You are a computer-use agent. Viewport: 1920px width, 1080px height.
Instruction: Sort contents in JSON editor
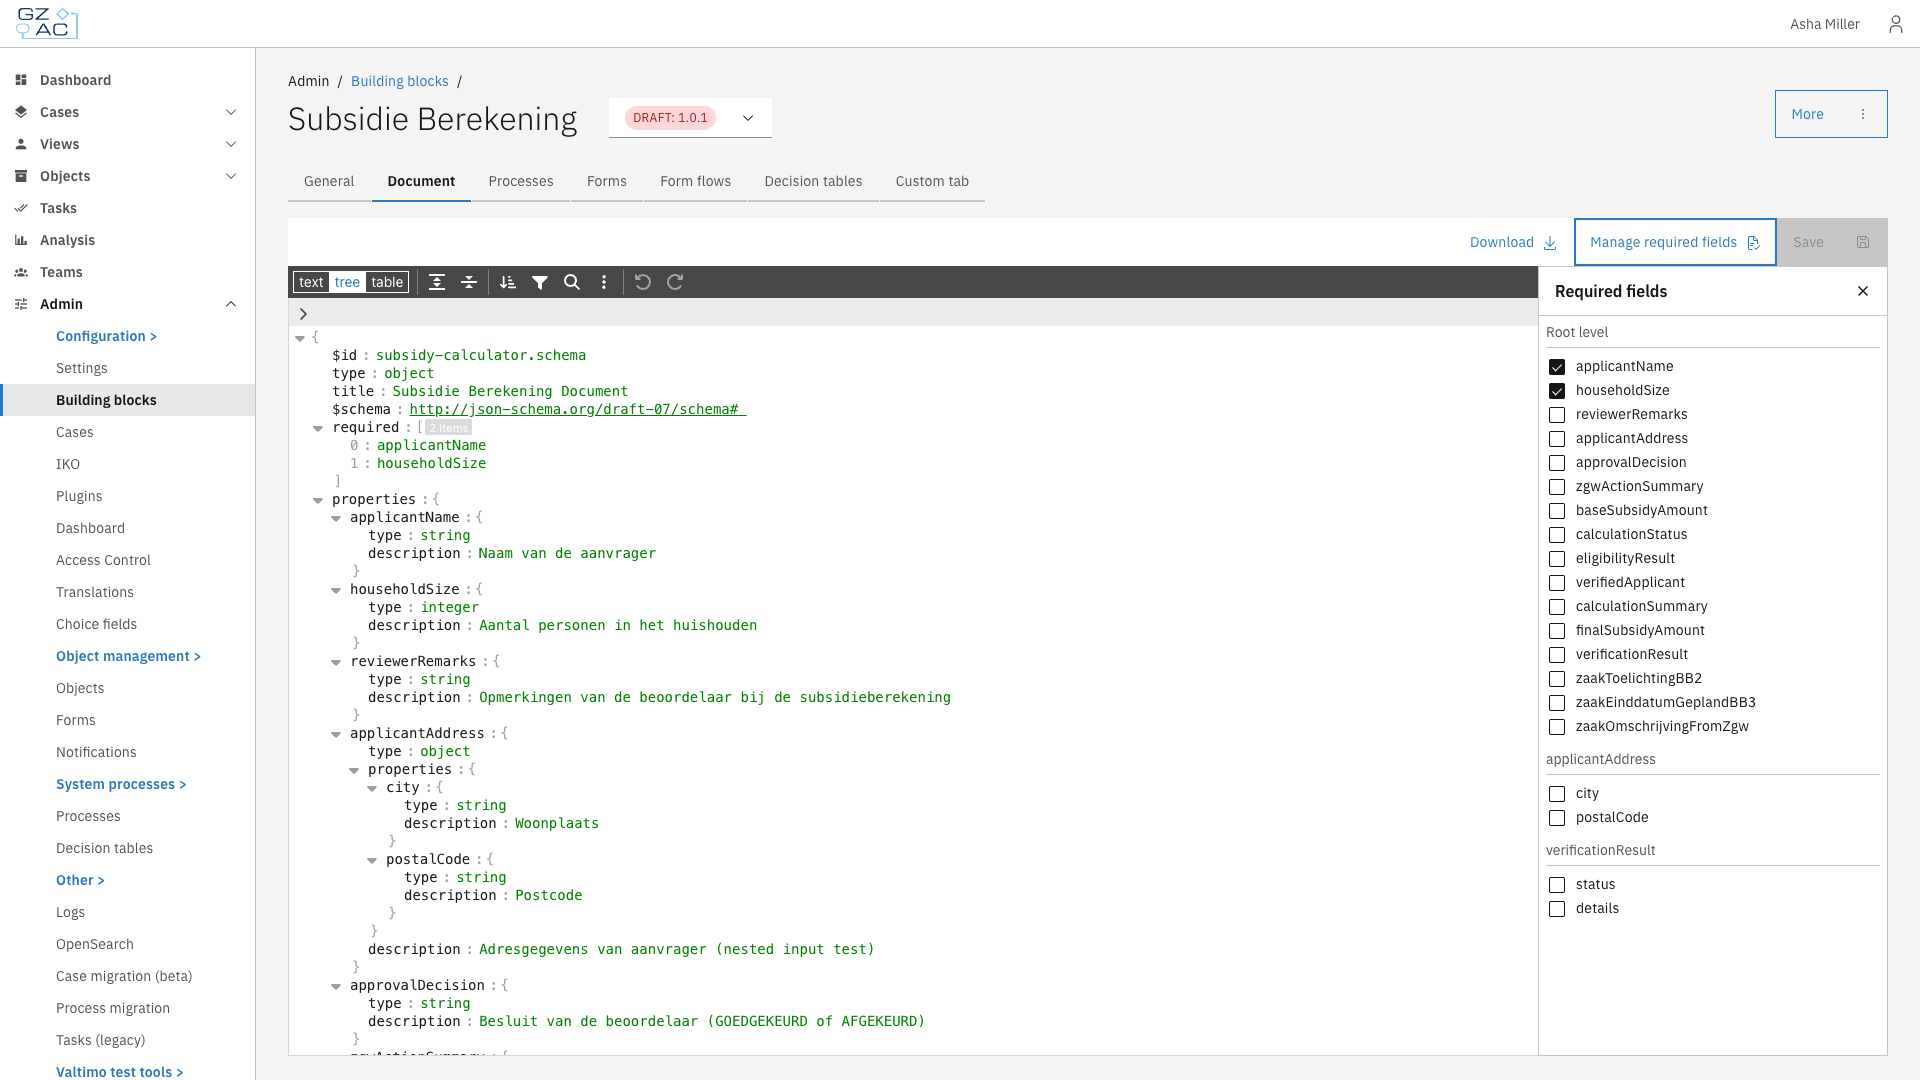(x=508, y=282)
